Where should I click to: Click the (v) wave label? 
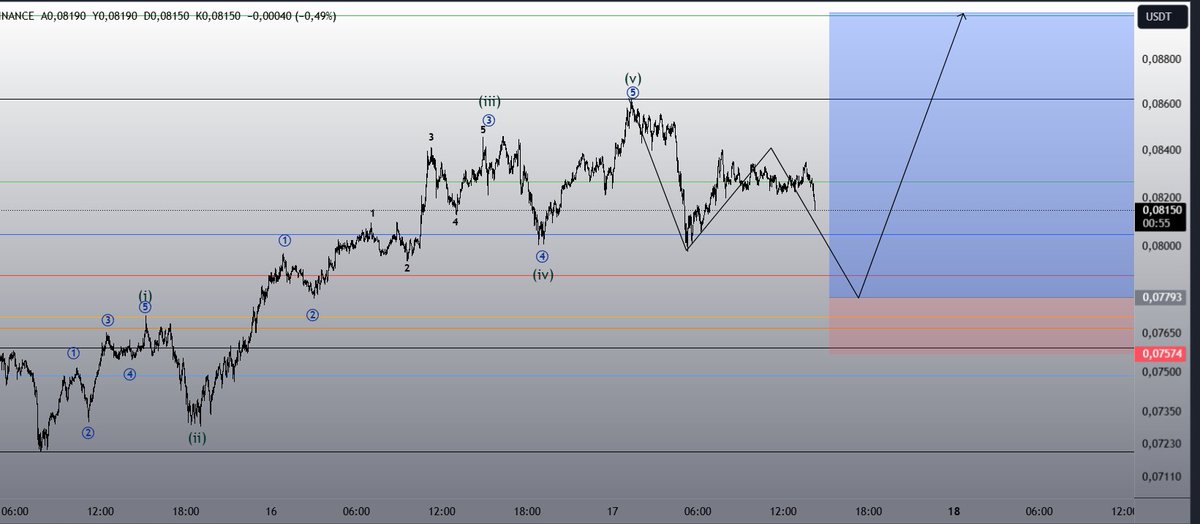click(x=632, y=78)
